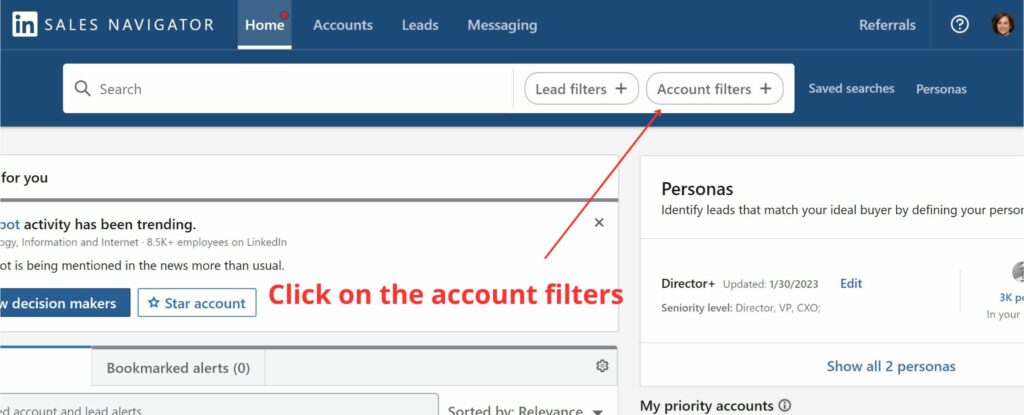Open the Help question mark icon
Image resolution: width=1024 pixels, height=415 pixels.
[x=959, y=25]
